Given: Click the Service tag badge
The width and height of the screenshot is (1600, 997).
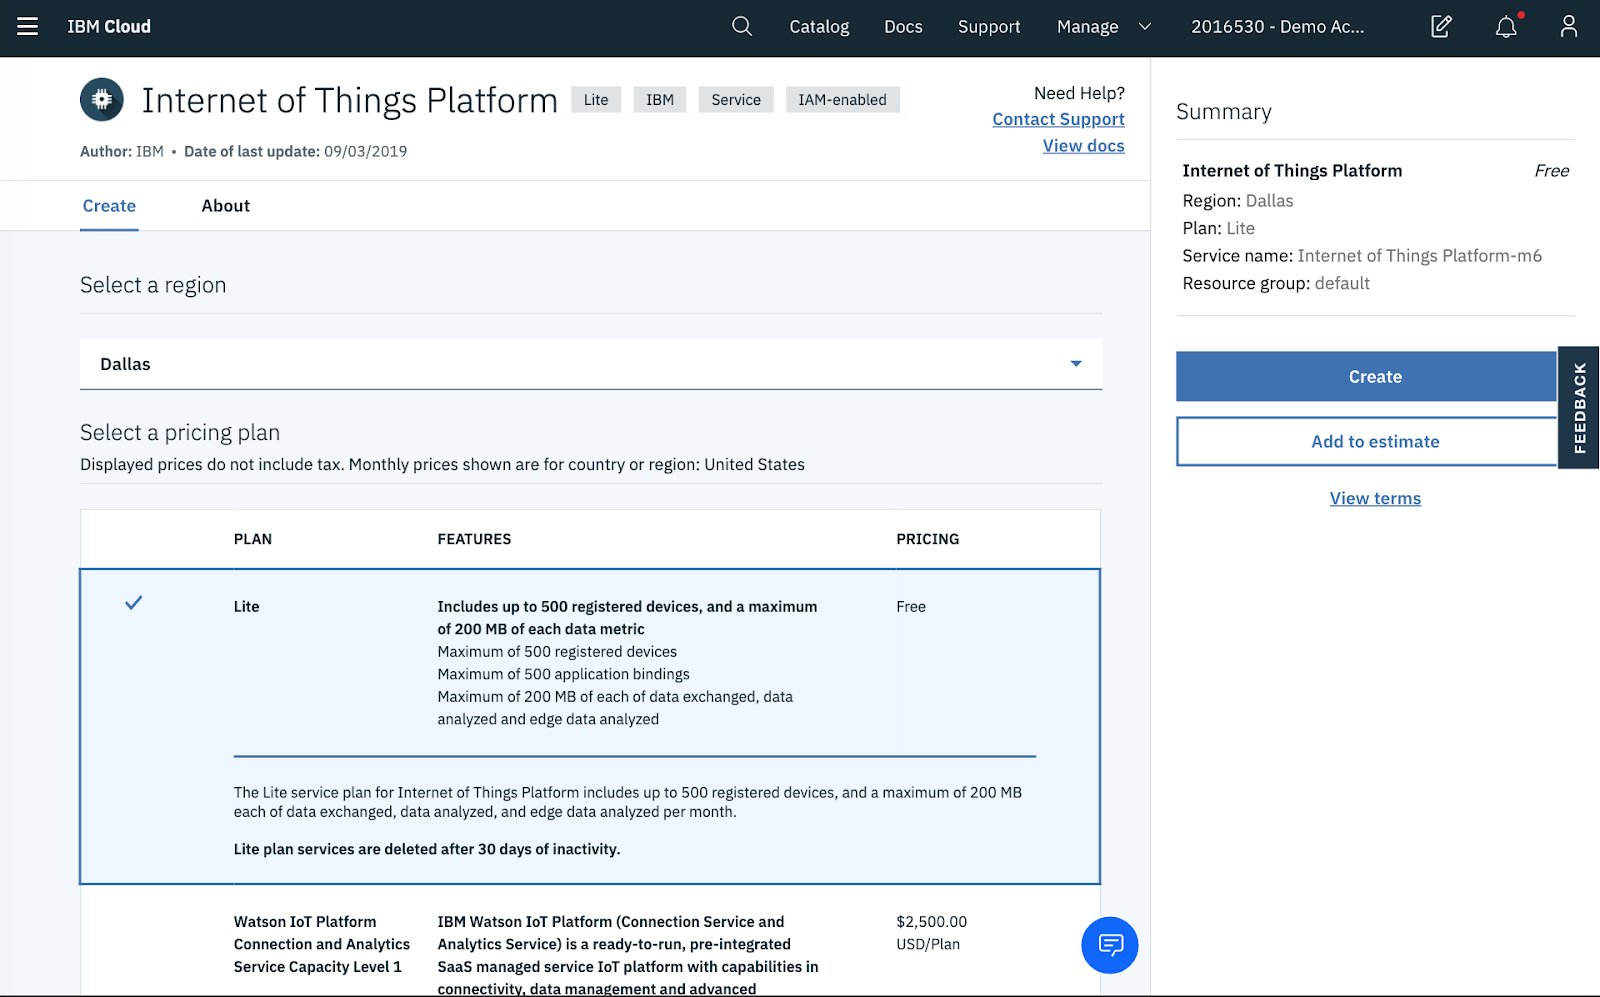Looking at the screenshot, I should pos(736,100).
